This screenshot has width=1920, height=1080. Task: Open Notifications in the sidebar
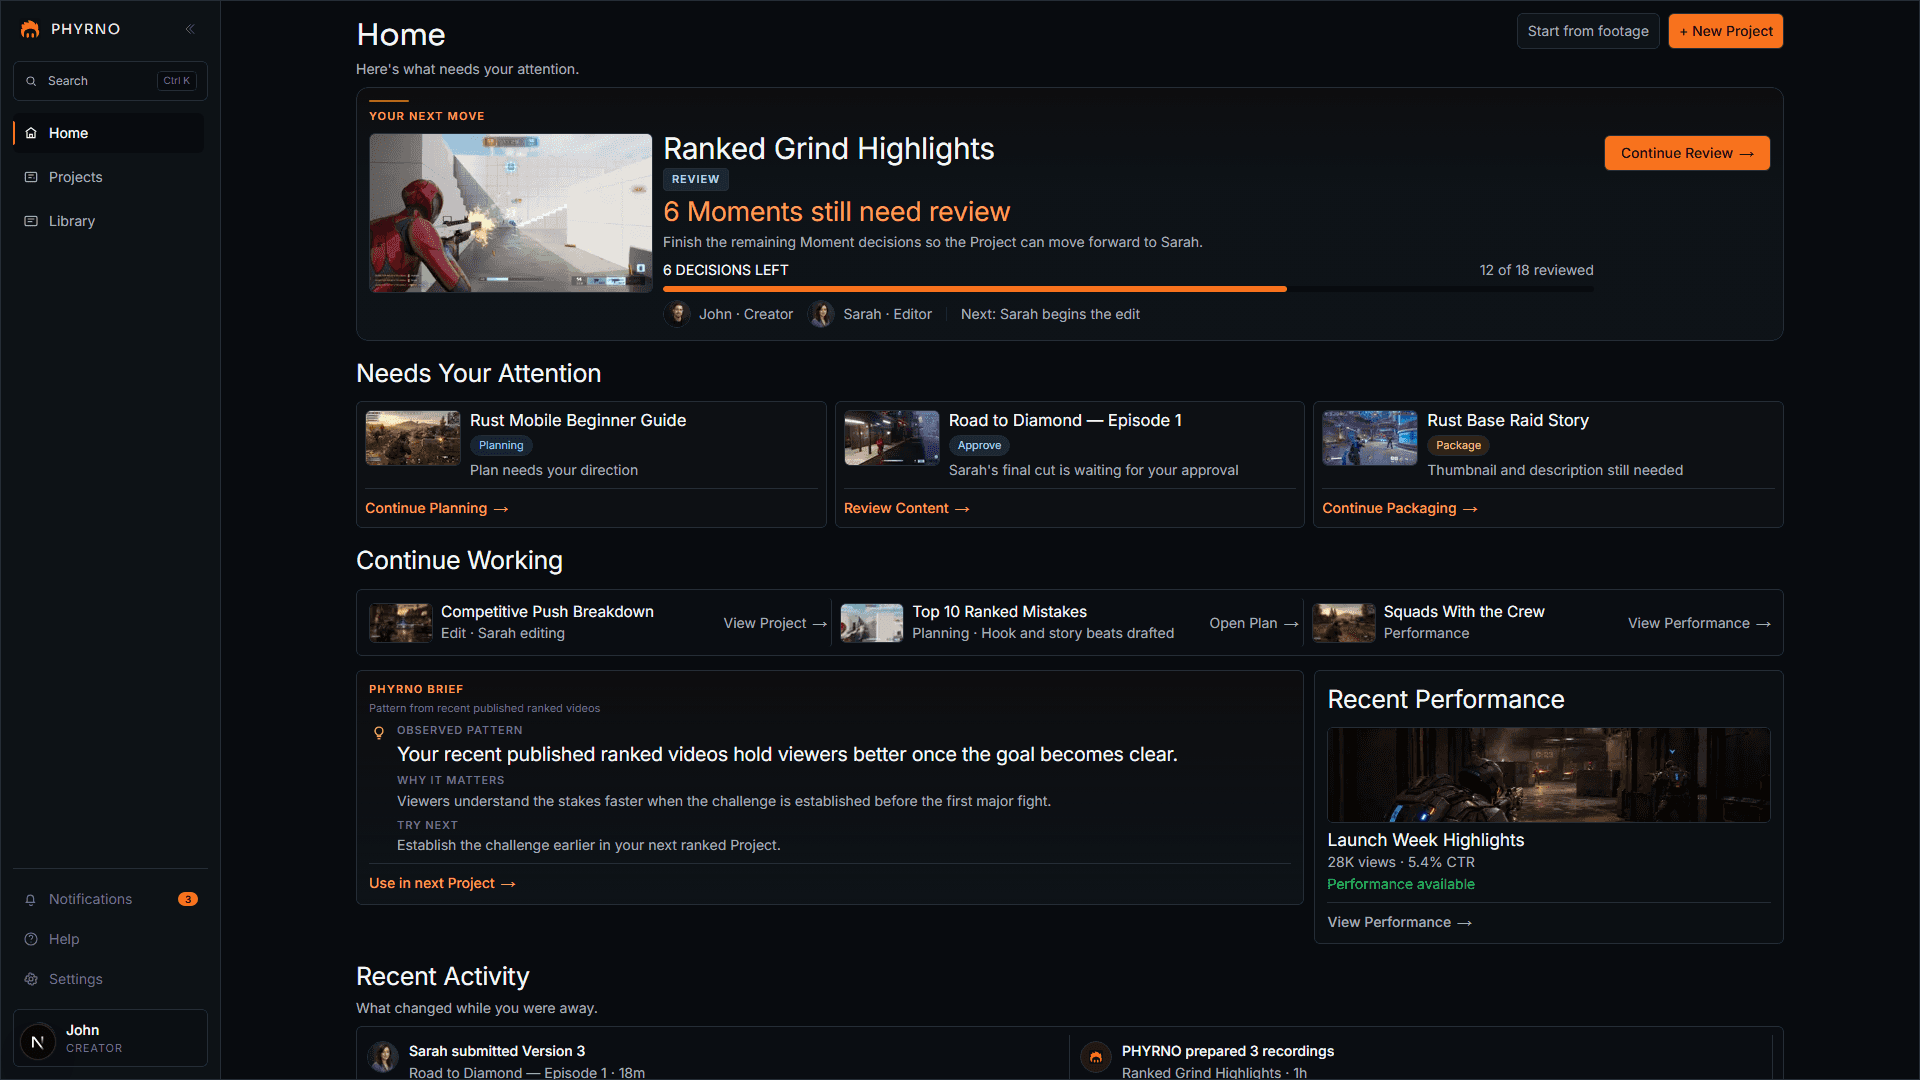click(109, 899)
